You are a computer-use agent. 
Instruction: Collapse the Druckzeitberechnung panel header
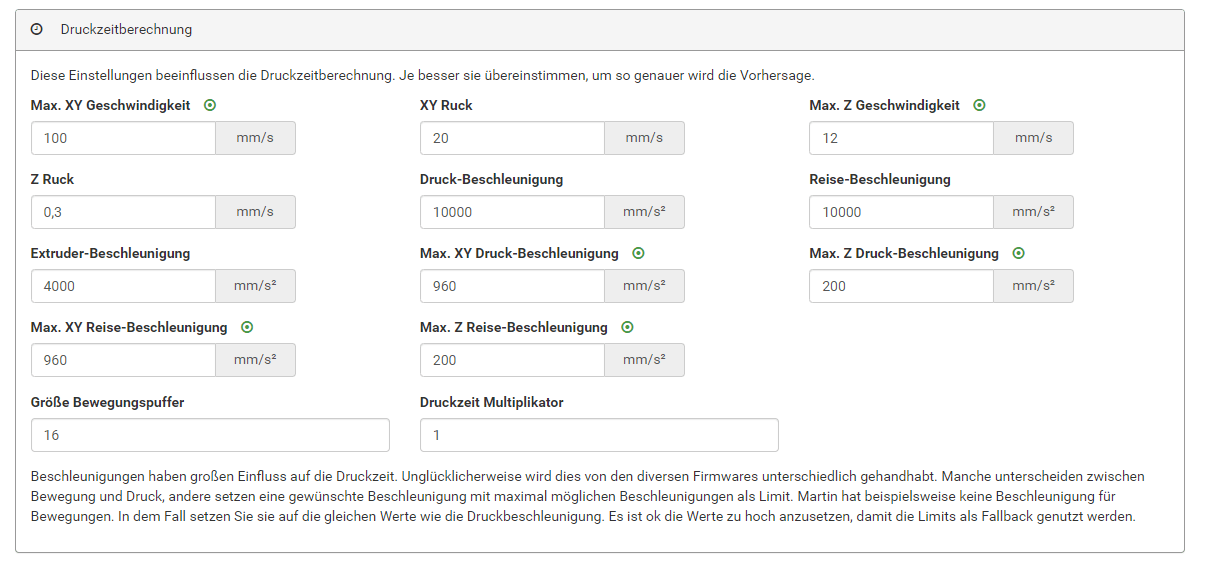[x=600, y=30]
